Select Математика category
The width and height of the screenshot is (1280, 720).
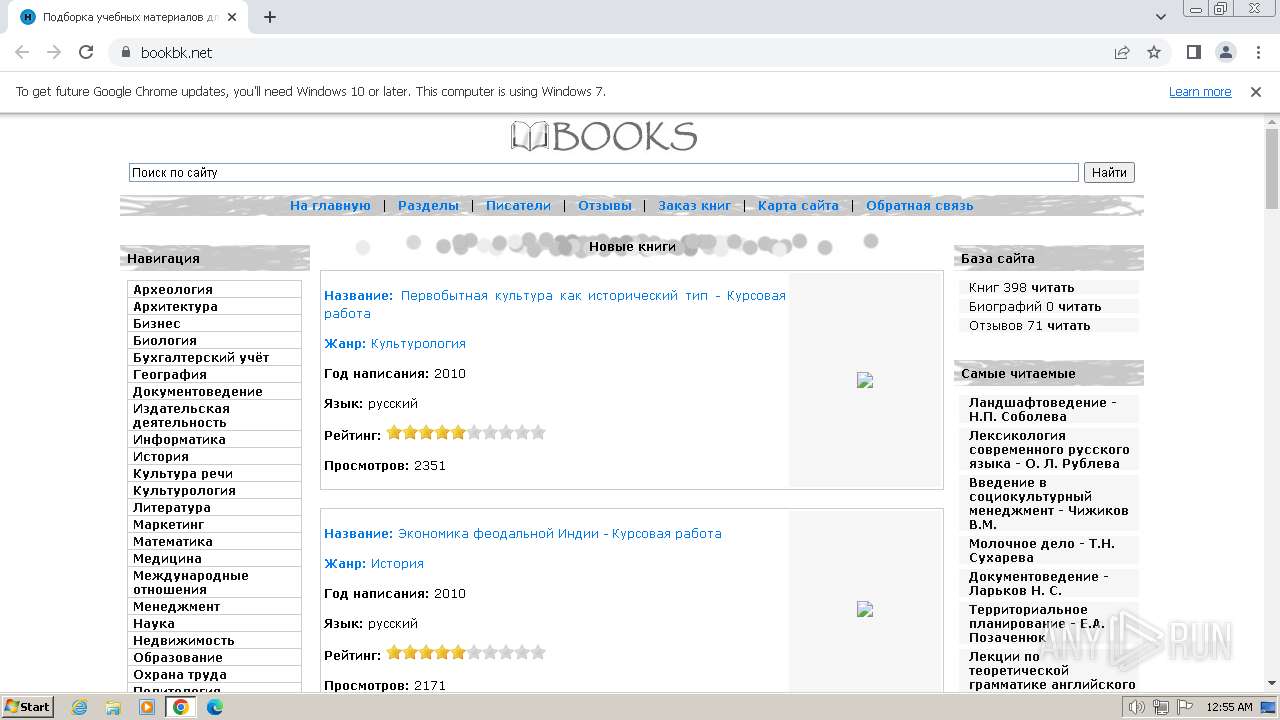click(173, 541)
